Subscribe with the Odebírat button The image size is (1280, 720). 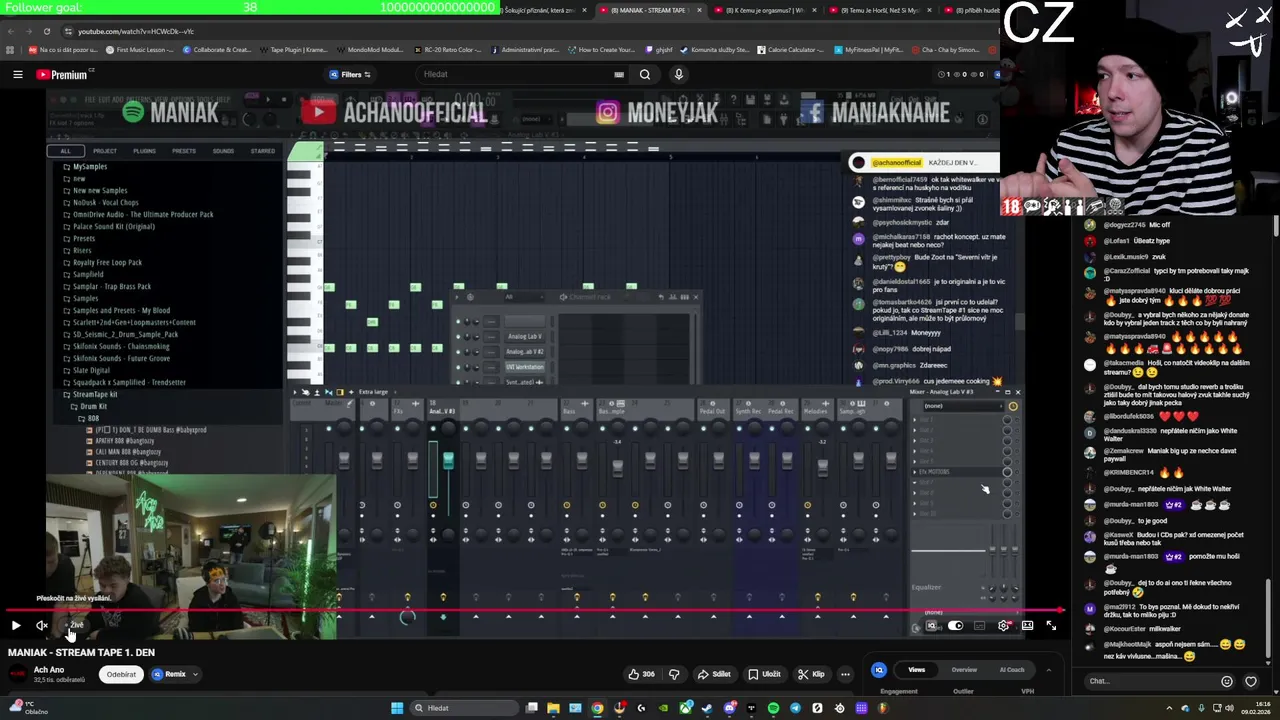121,674
